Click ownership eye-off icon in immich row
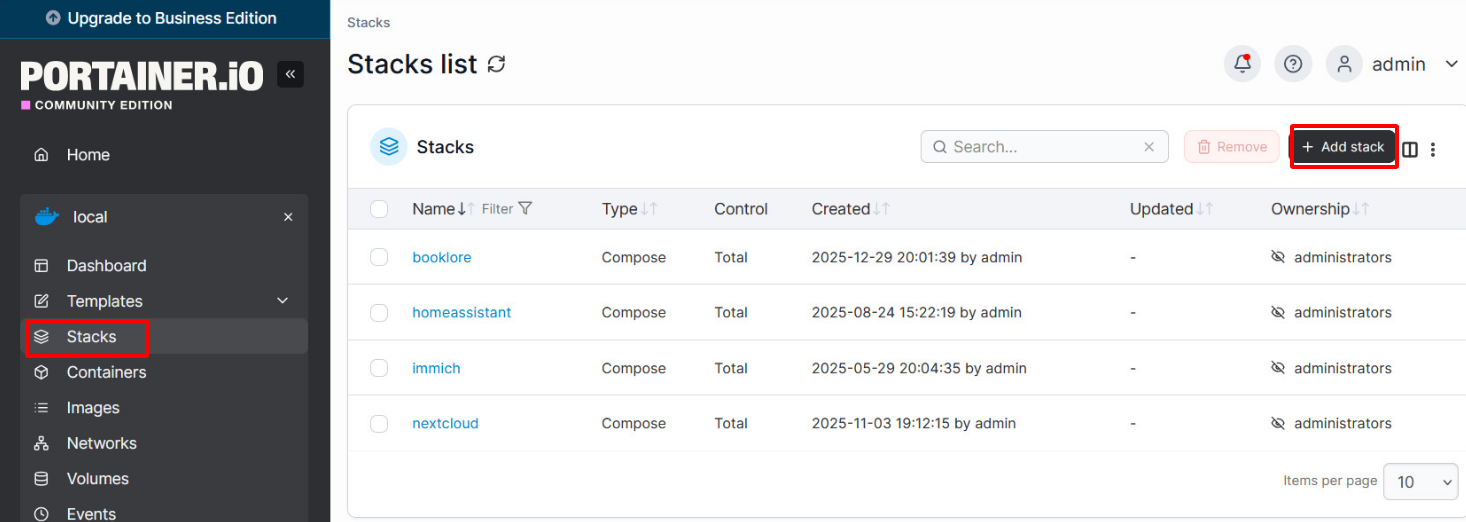Viewport: 1466px width, 522px height. pyautogui.click(x=1278, y=368)
